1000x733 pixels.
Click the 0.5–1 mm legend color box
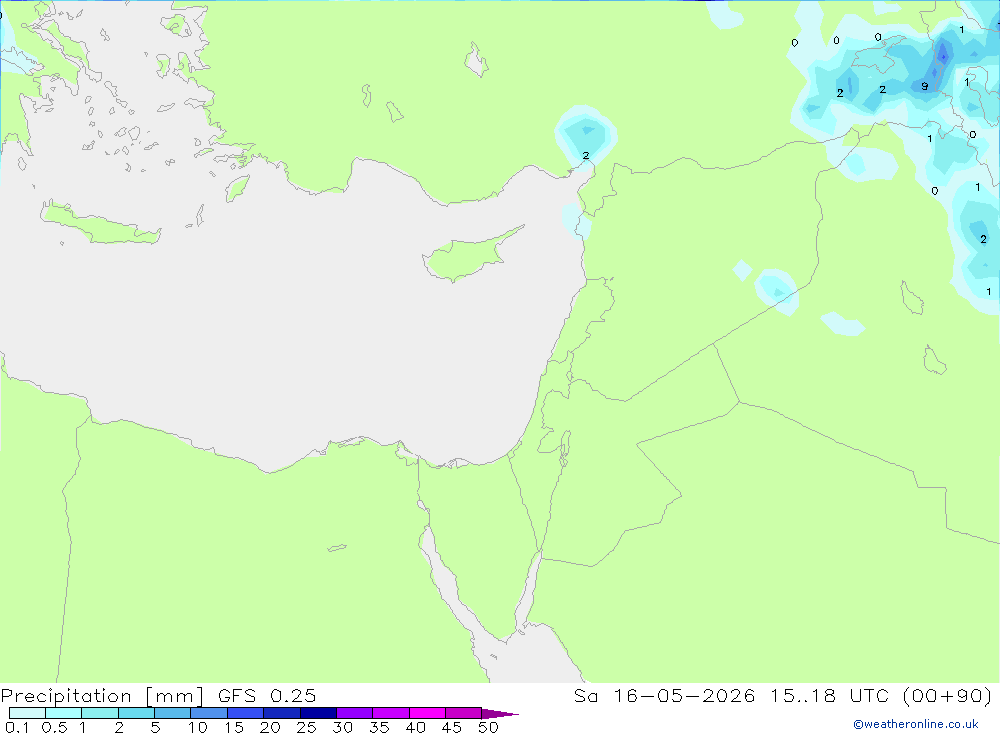click(x=63, y=713)
